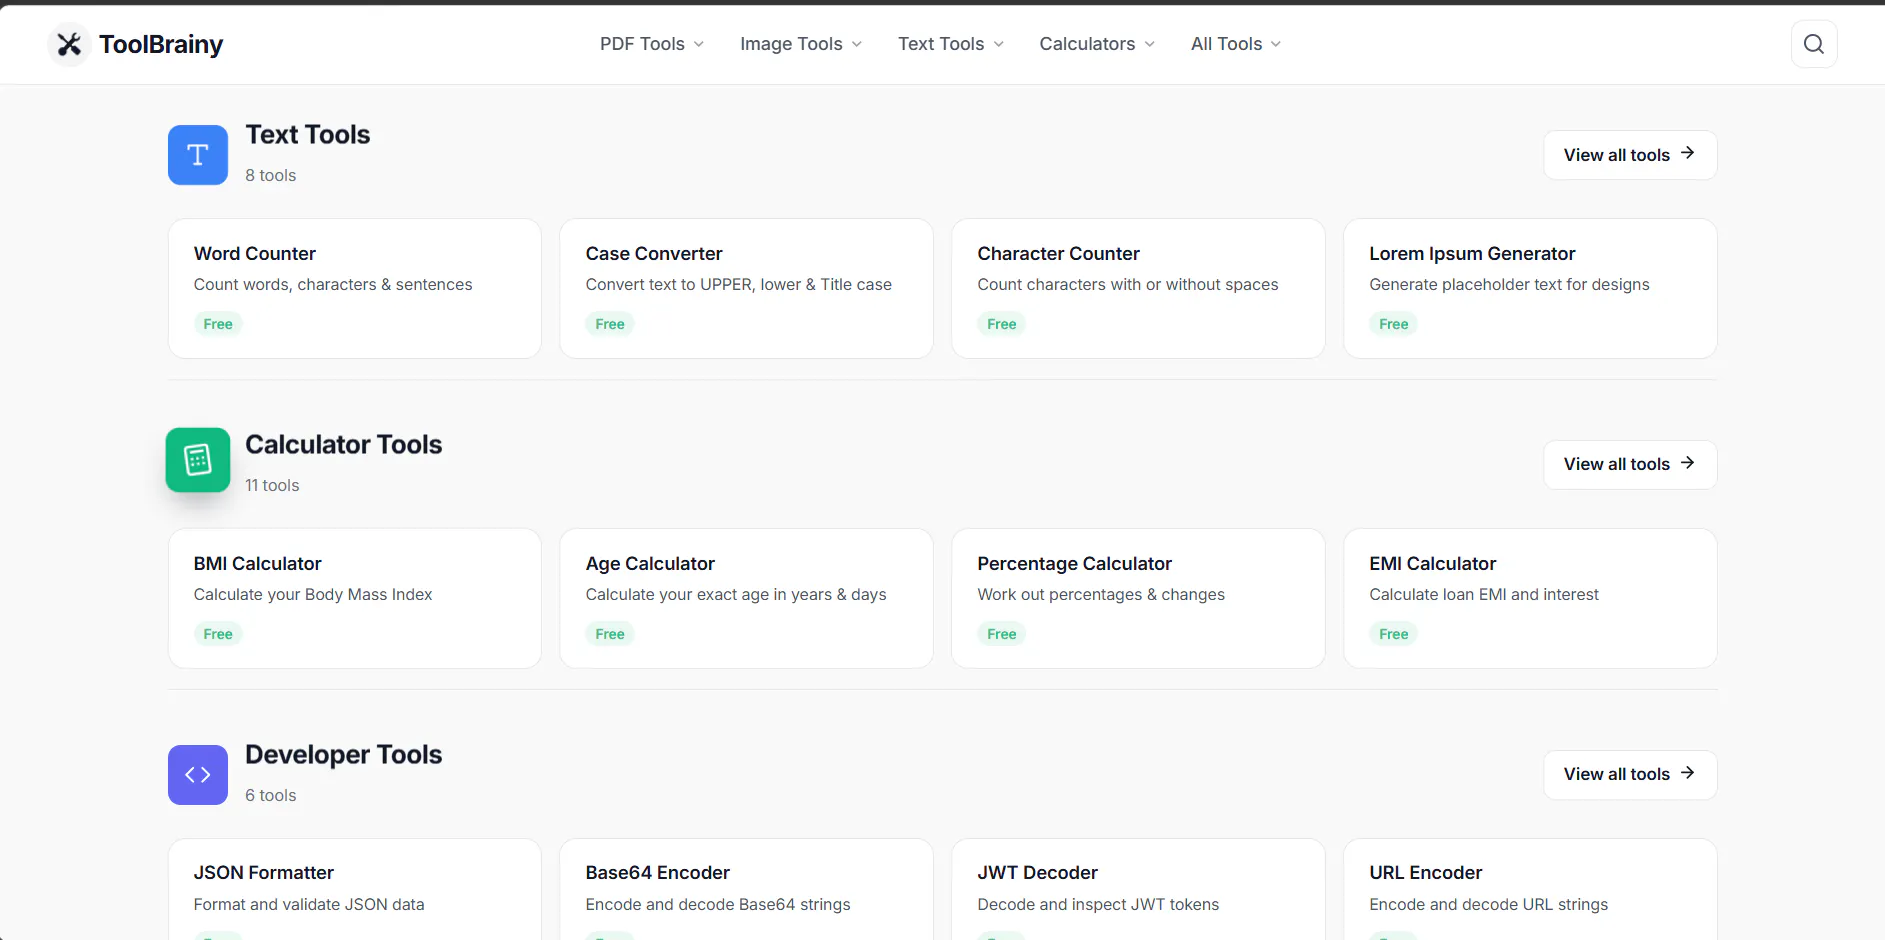Image resolution: width=1885 pixels, height=940 pixels.
Task: Click the '11 tools' count label
Action: coord(273,485)
